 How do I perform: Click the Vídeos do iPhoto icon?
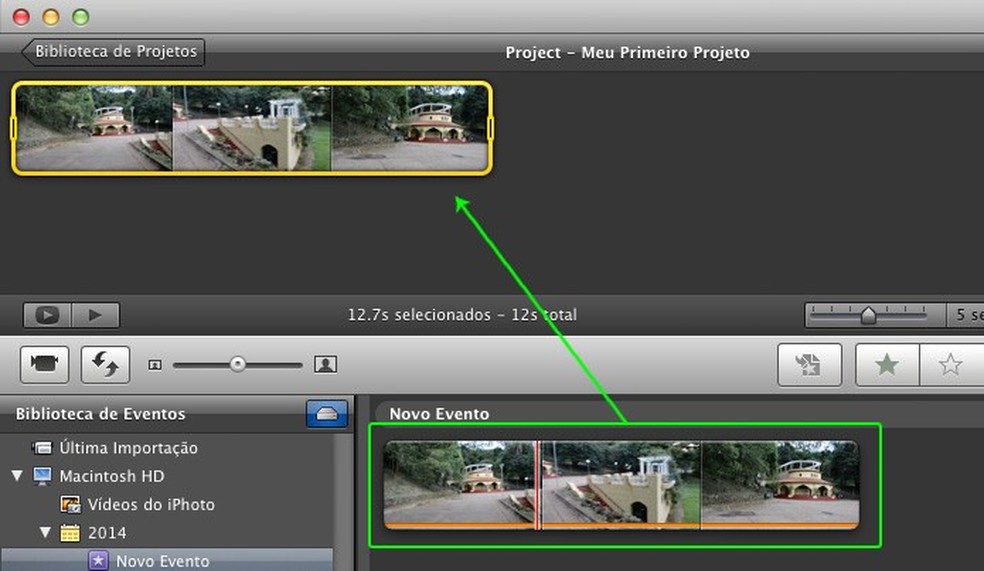(x=70, y=504)
